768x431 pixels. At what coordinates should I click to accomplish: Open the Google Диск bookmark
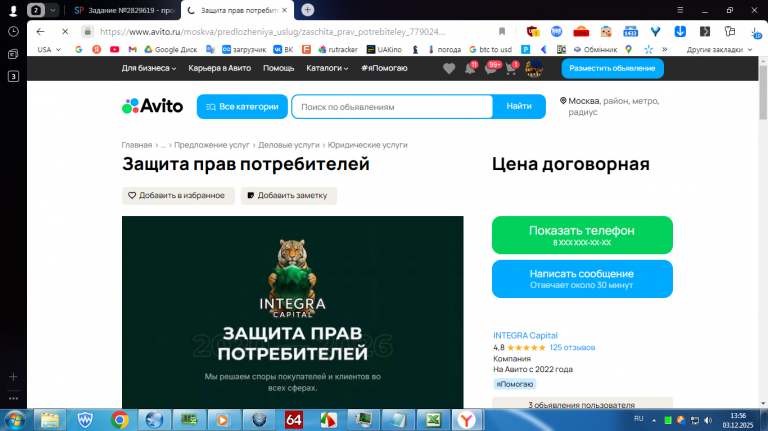[170, 49]
